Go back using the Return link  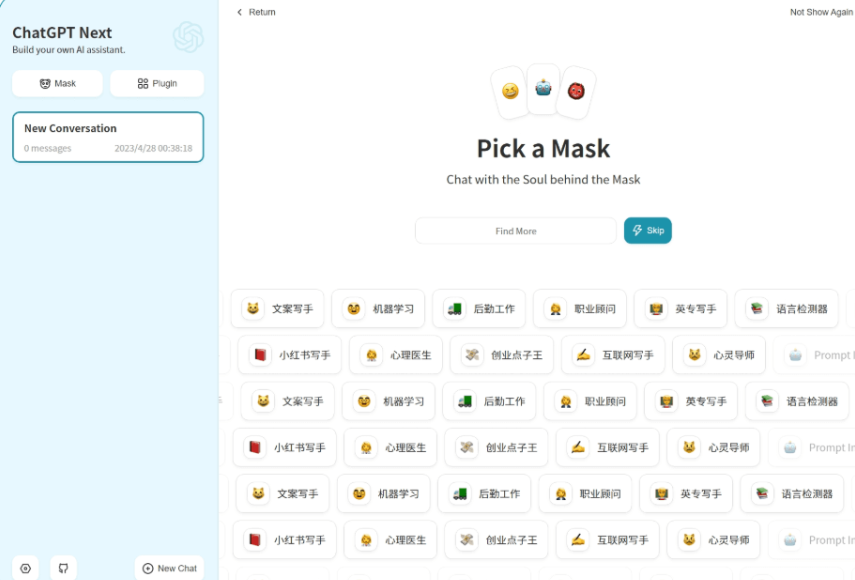point(256,12)
